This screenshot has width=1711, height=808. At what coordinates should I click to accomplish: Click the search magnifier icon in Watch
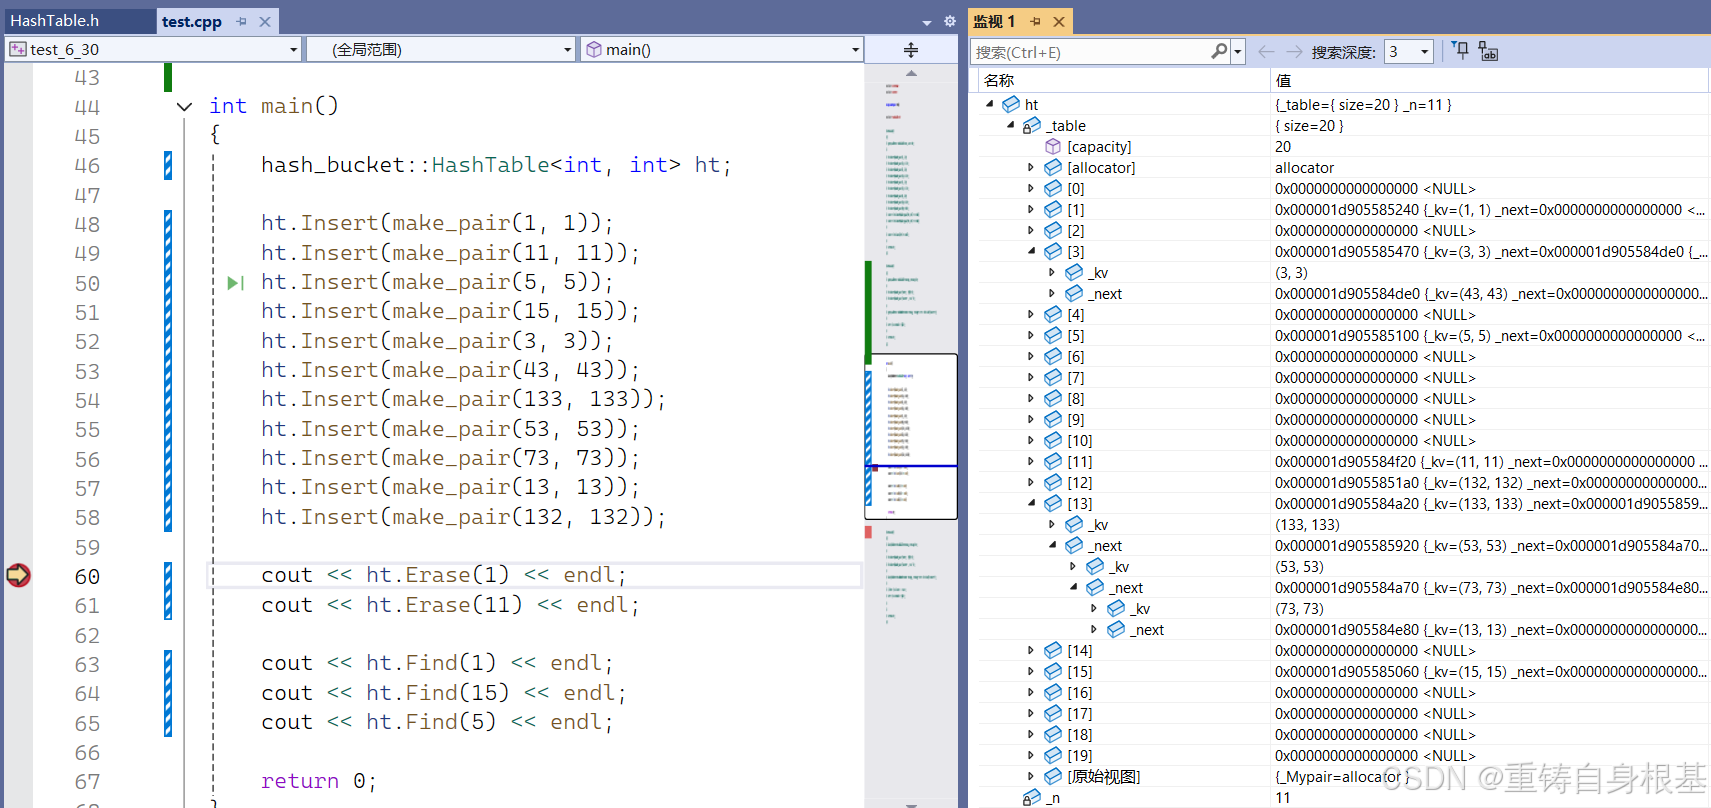[x=1219, y=51]
